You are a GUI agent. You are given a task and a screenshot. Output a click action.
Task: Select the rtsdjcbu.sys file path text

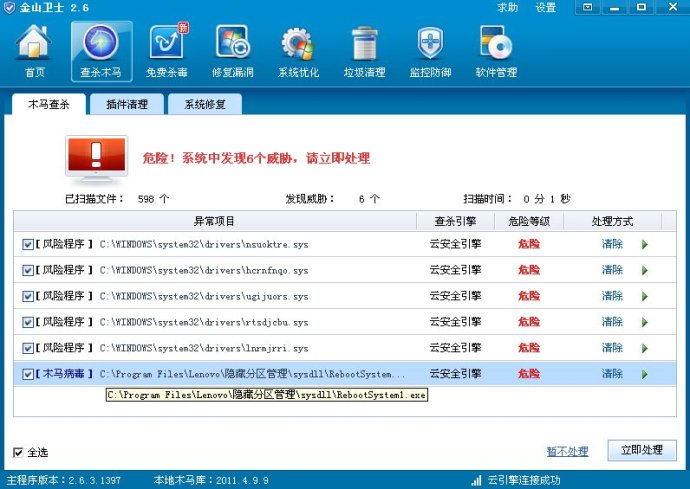[204, 322]
